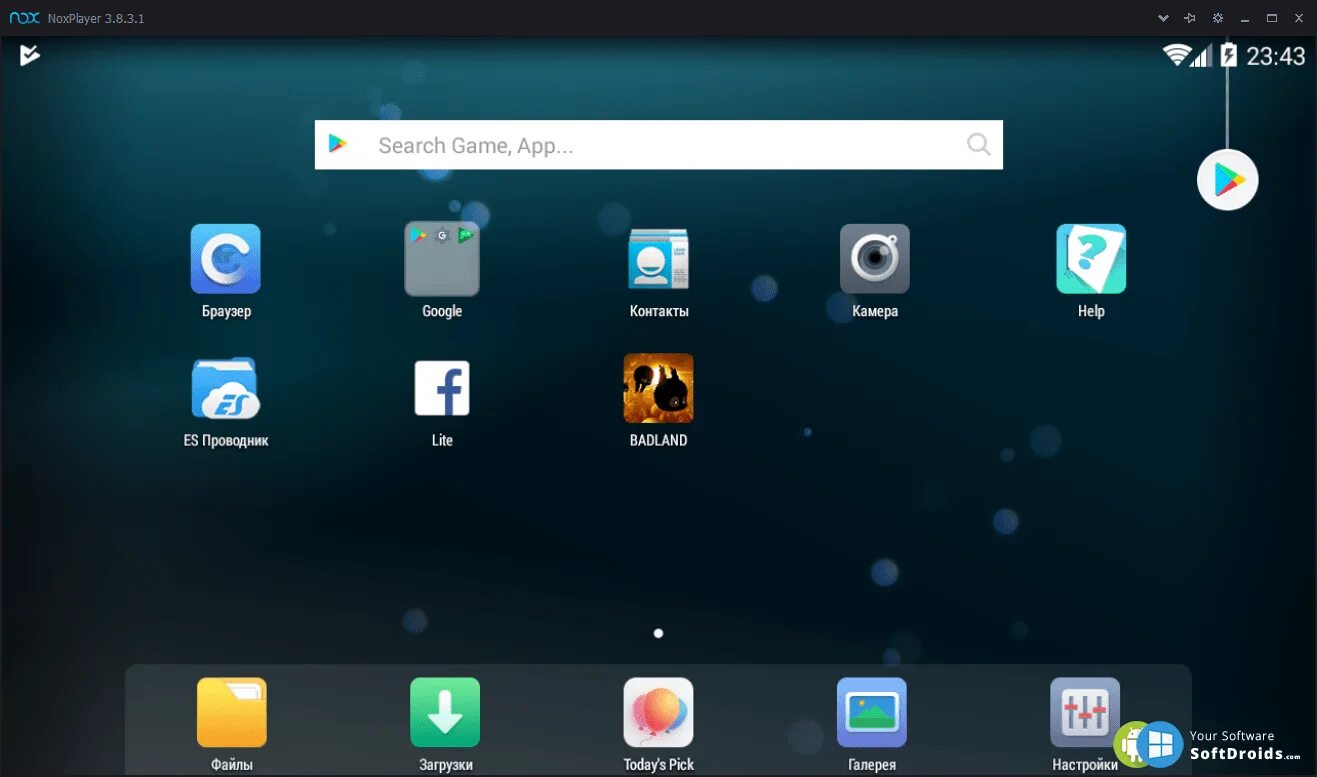1317x777 pixels.
Task: Open the Google apps folder
Action: [x=442, y=259]
